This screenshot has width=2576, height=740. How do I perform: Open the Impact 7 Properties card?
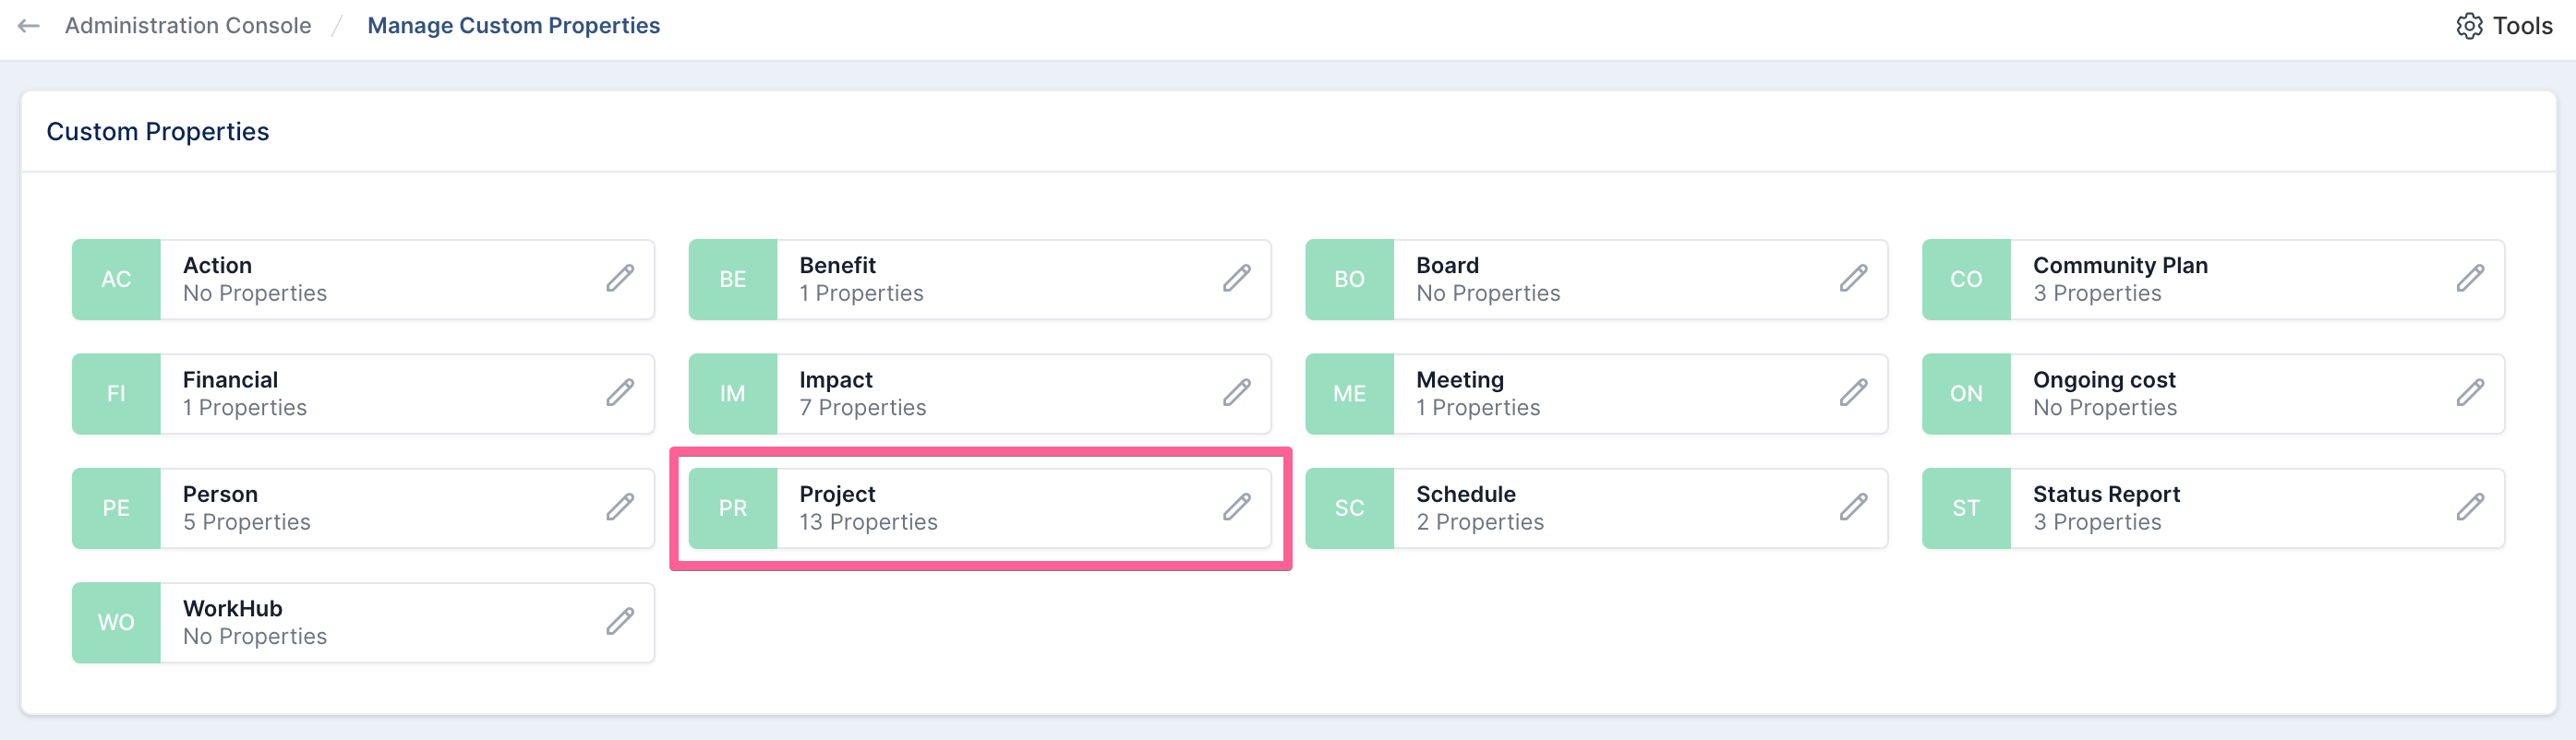(x=980, y=393)
